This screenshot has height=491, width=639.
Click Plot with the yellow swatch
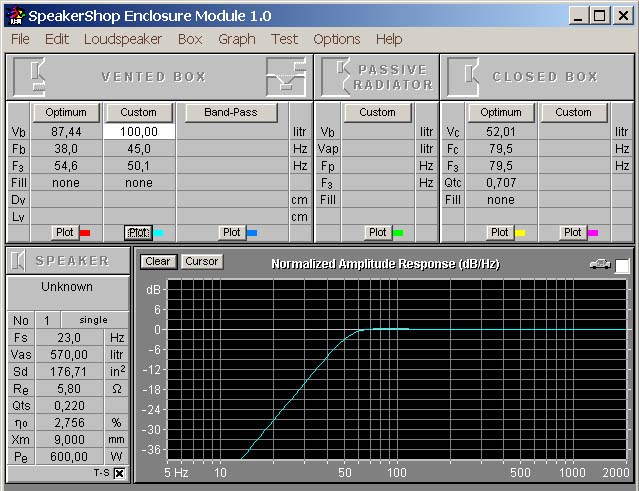[500, 233]
